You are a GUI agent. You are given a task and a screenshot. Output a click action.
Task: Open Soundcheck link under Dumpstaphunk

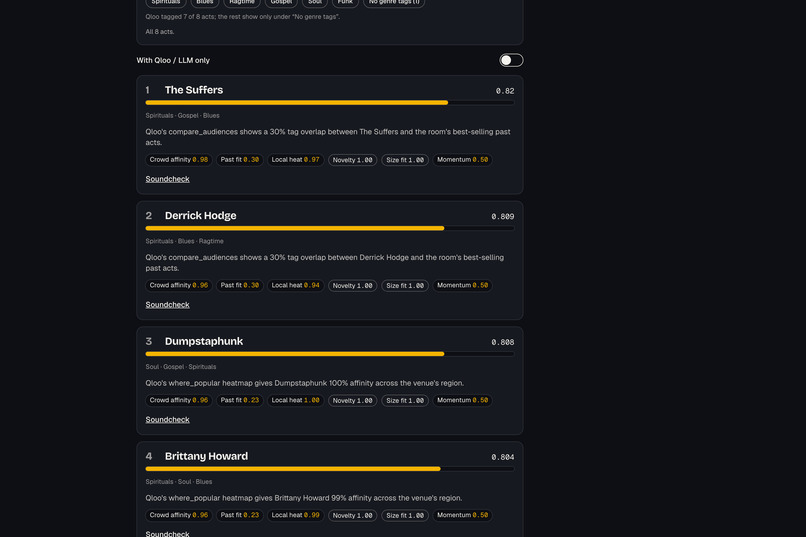pyautogui.click(x=168, y=419)
